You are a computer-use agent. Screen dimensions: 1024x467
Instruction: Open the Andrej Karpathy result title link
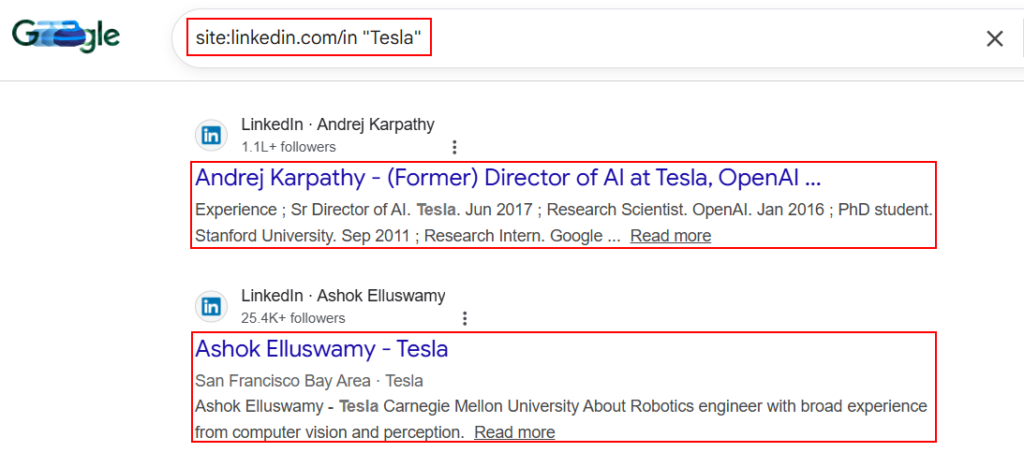[x=508, y=178]
